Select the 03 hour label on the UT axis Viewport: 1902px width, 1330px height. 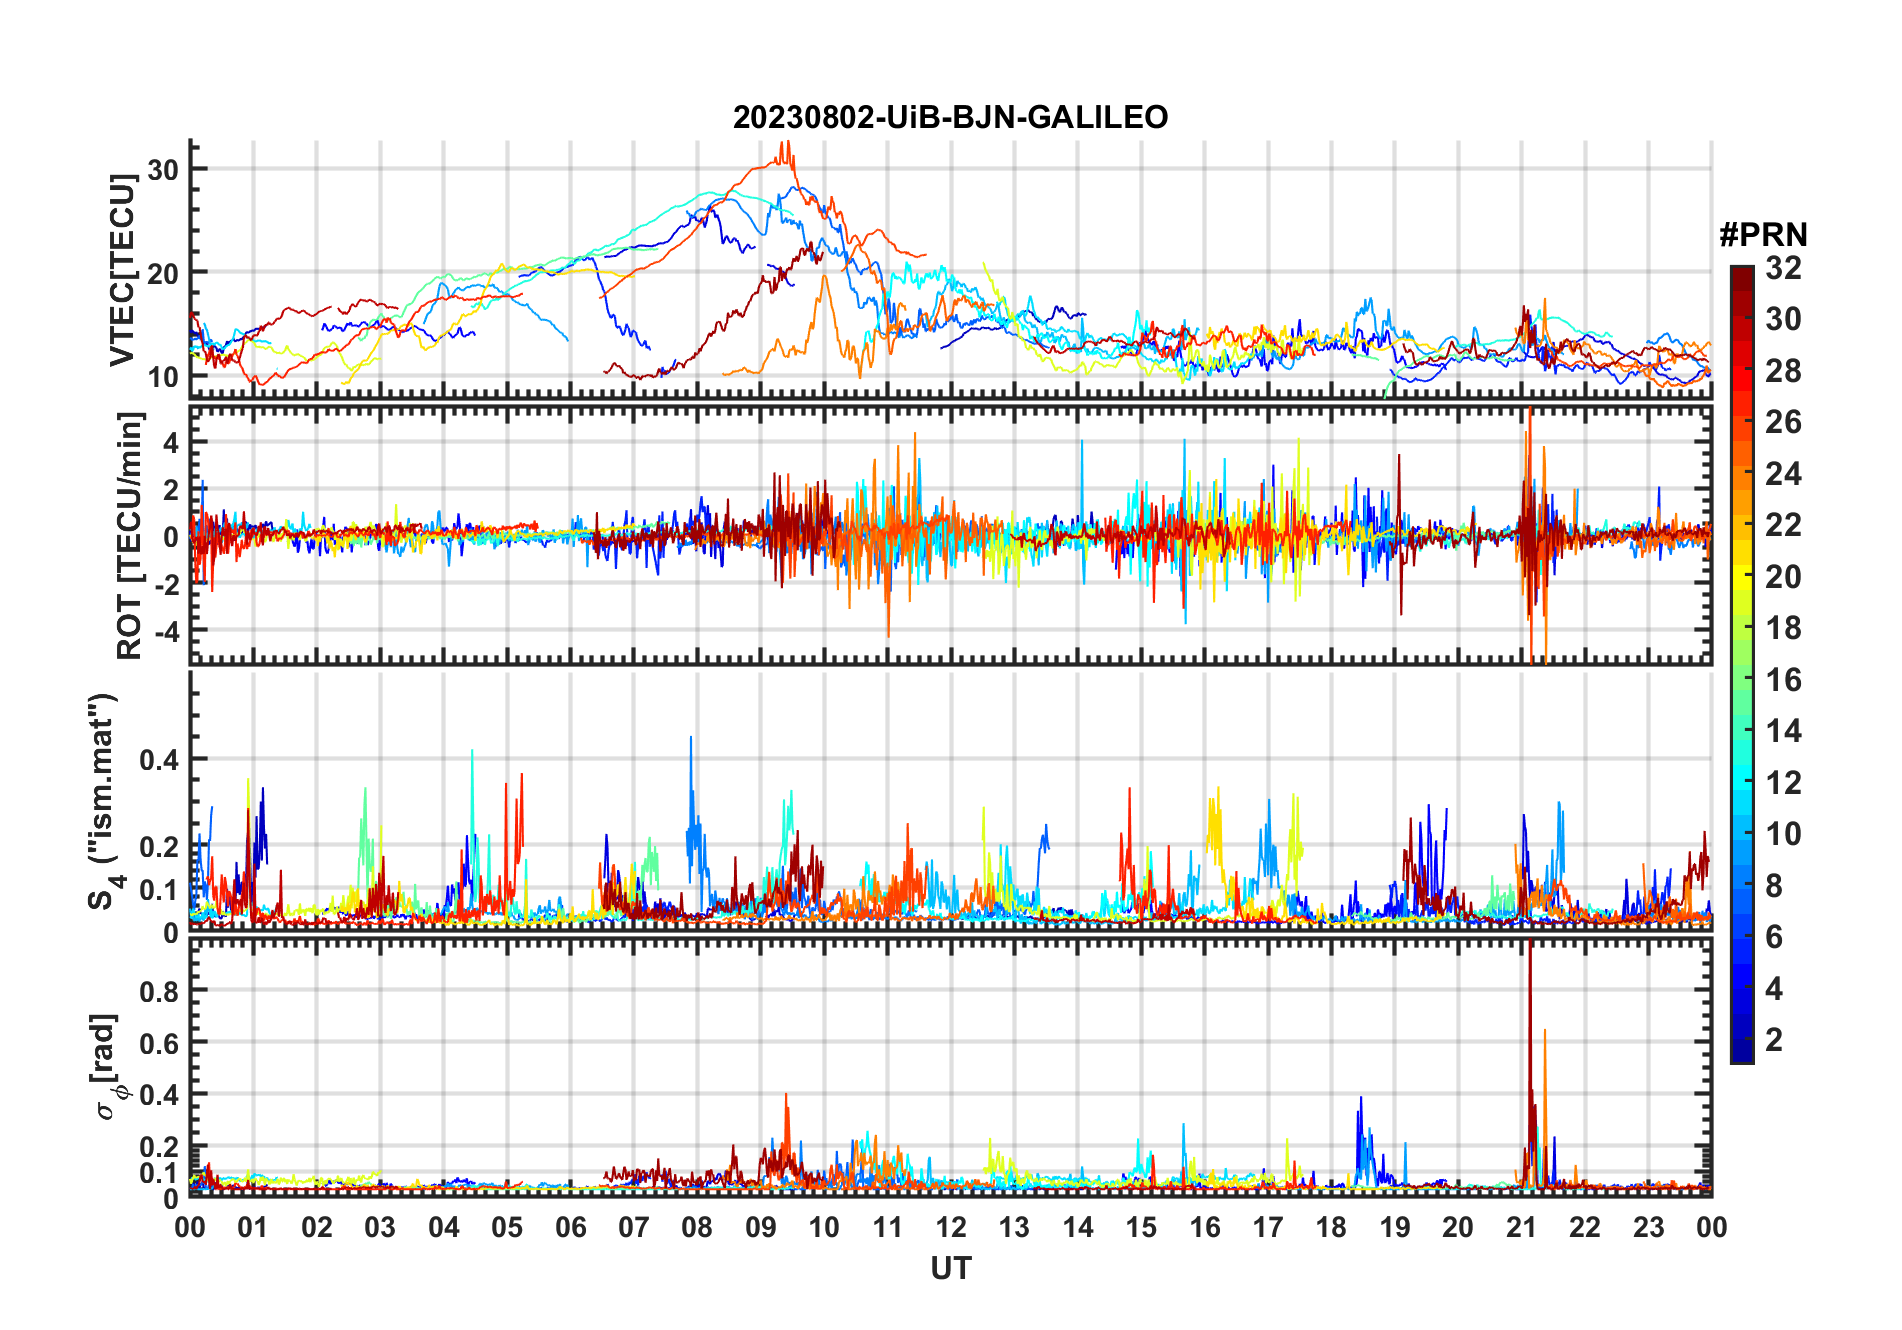click(x=380, y=1227)
